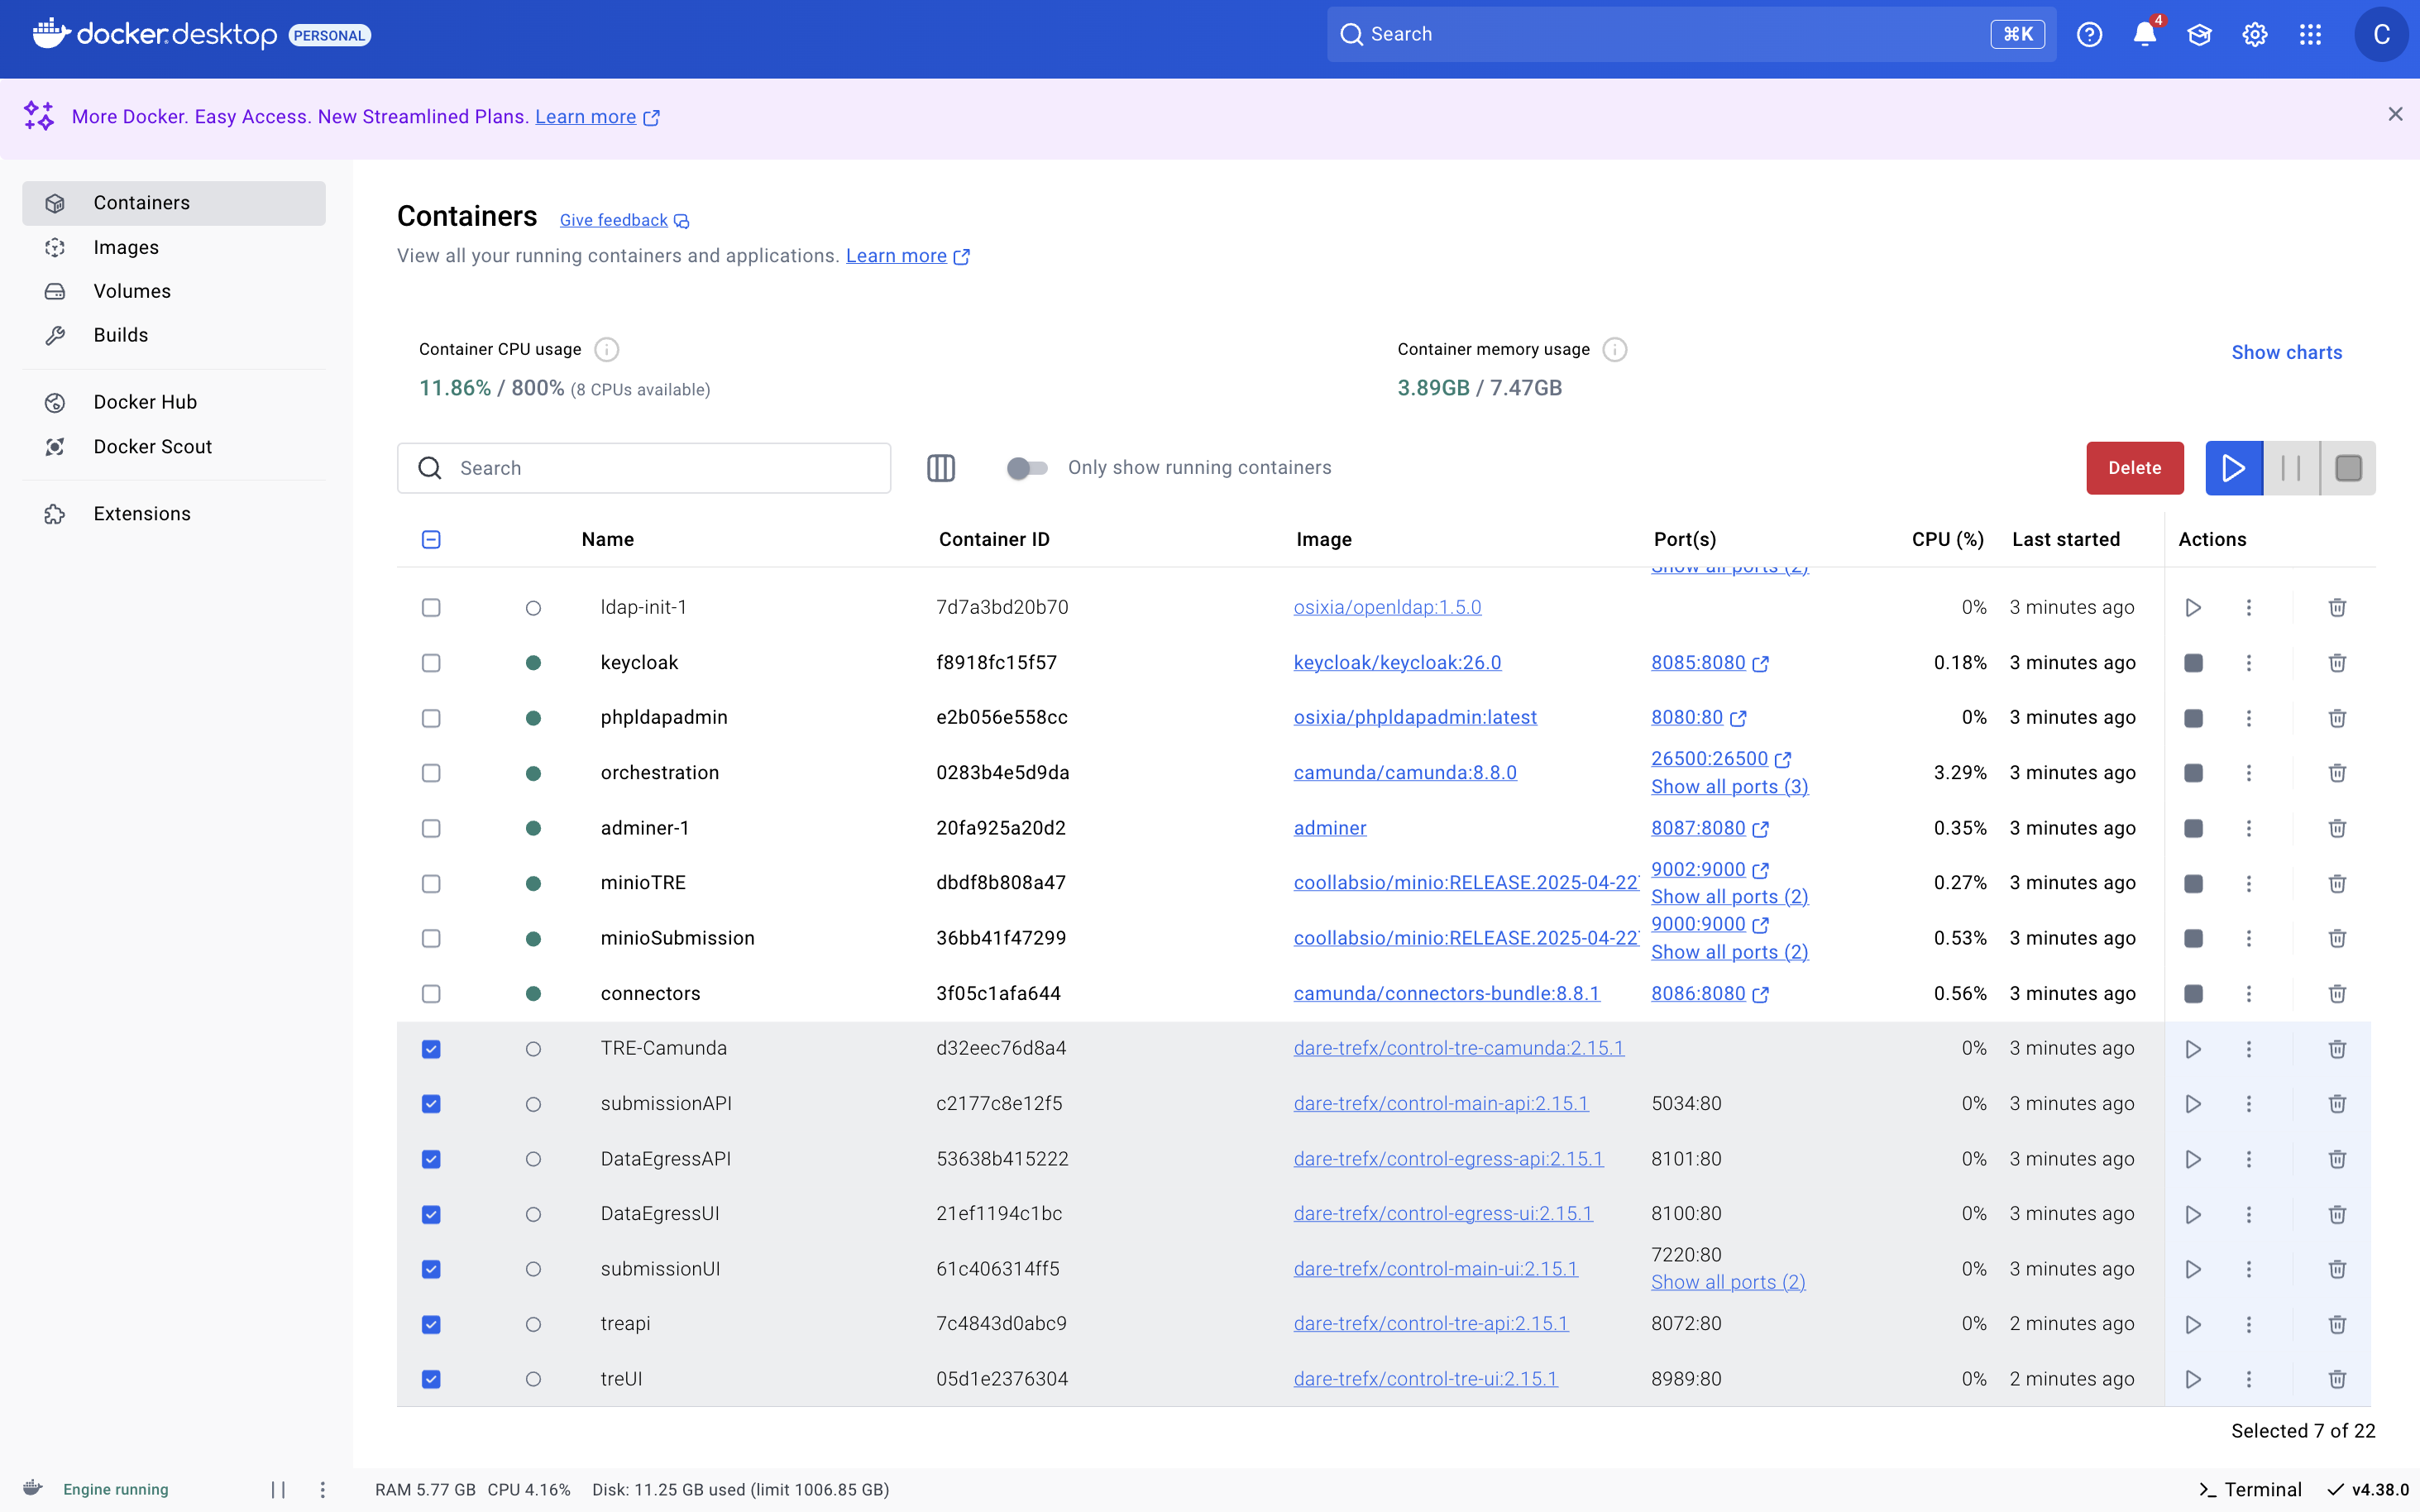The width and height of the screenshot is (2420, 1512).
Task: Open Terminal from status bar
Action: coord(2250,1490)
